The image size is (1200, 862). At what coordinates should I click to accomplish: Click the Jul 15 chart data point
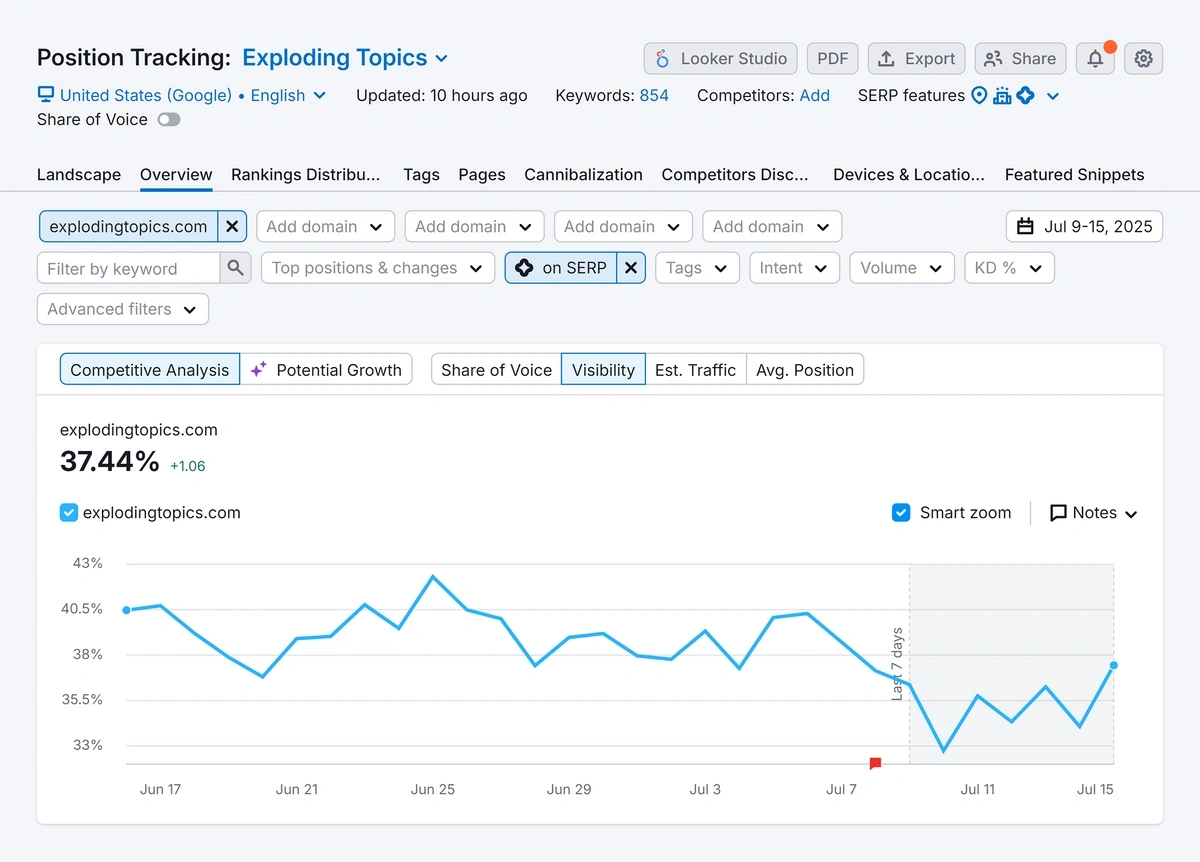click(x=1113, y=665)
